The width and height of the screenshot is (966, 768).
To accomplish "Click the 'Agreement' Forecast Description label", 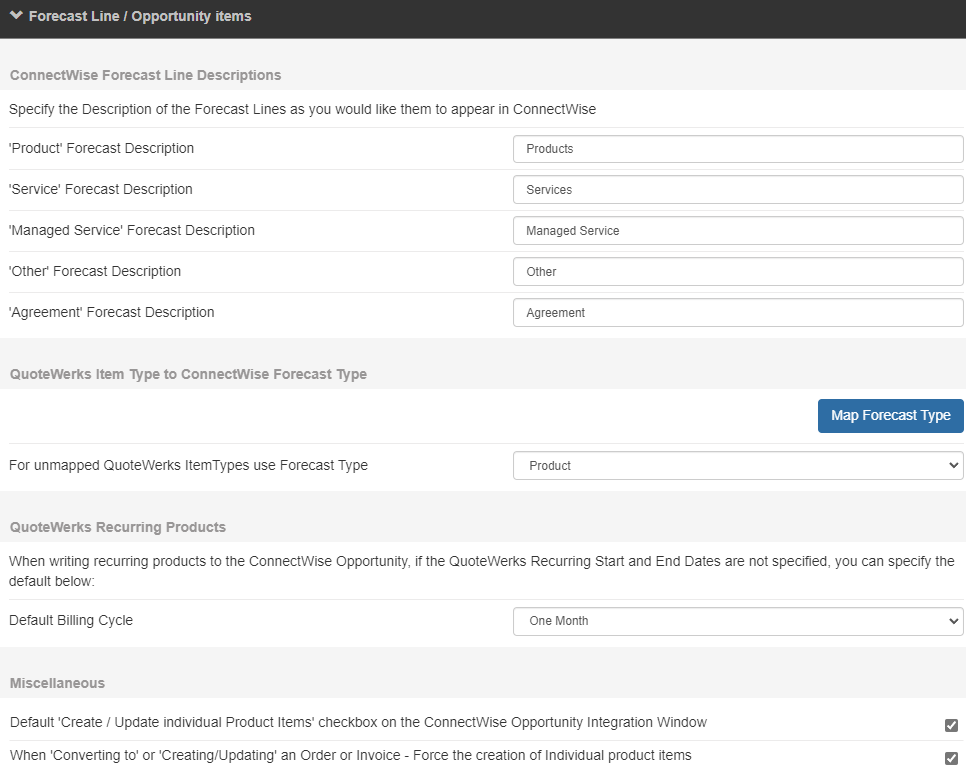I will (x=112, y=312).
